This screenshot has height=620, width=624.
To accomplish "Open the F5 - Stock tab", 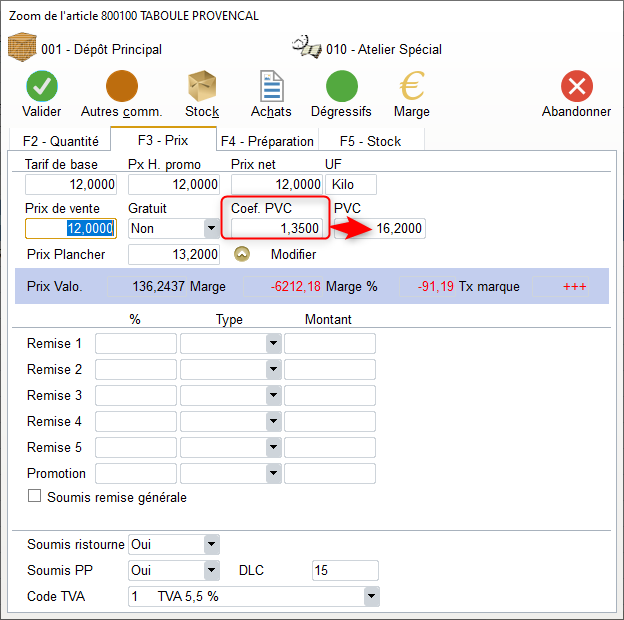I will [370, 141].
